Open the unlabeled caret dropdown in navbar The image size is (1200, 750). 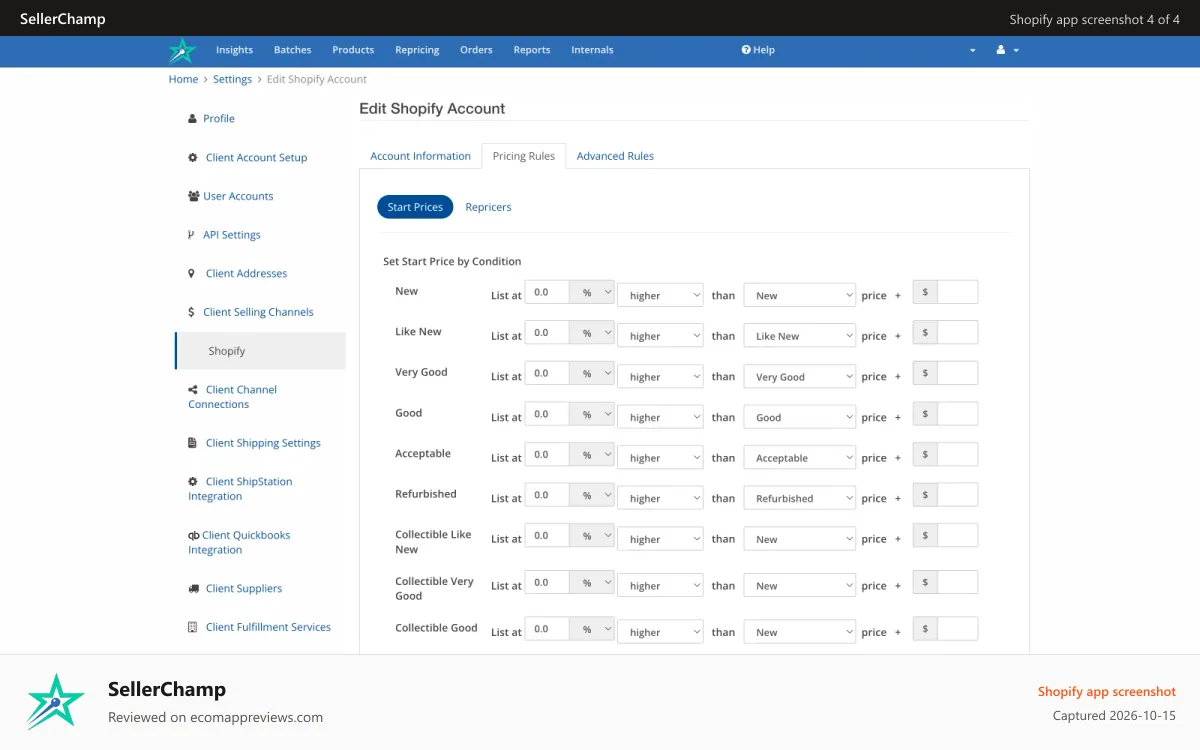[972, 51]
